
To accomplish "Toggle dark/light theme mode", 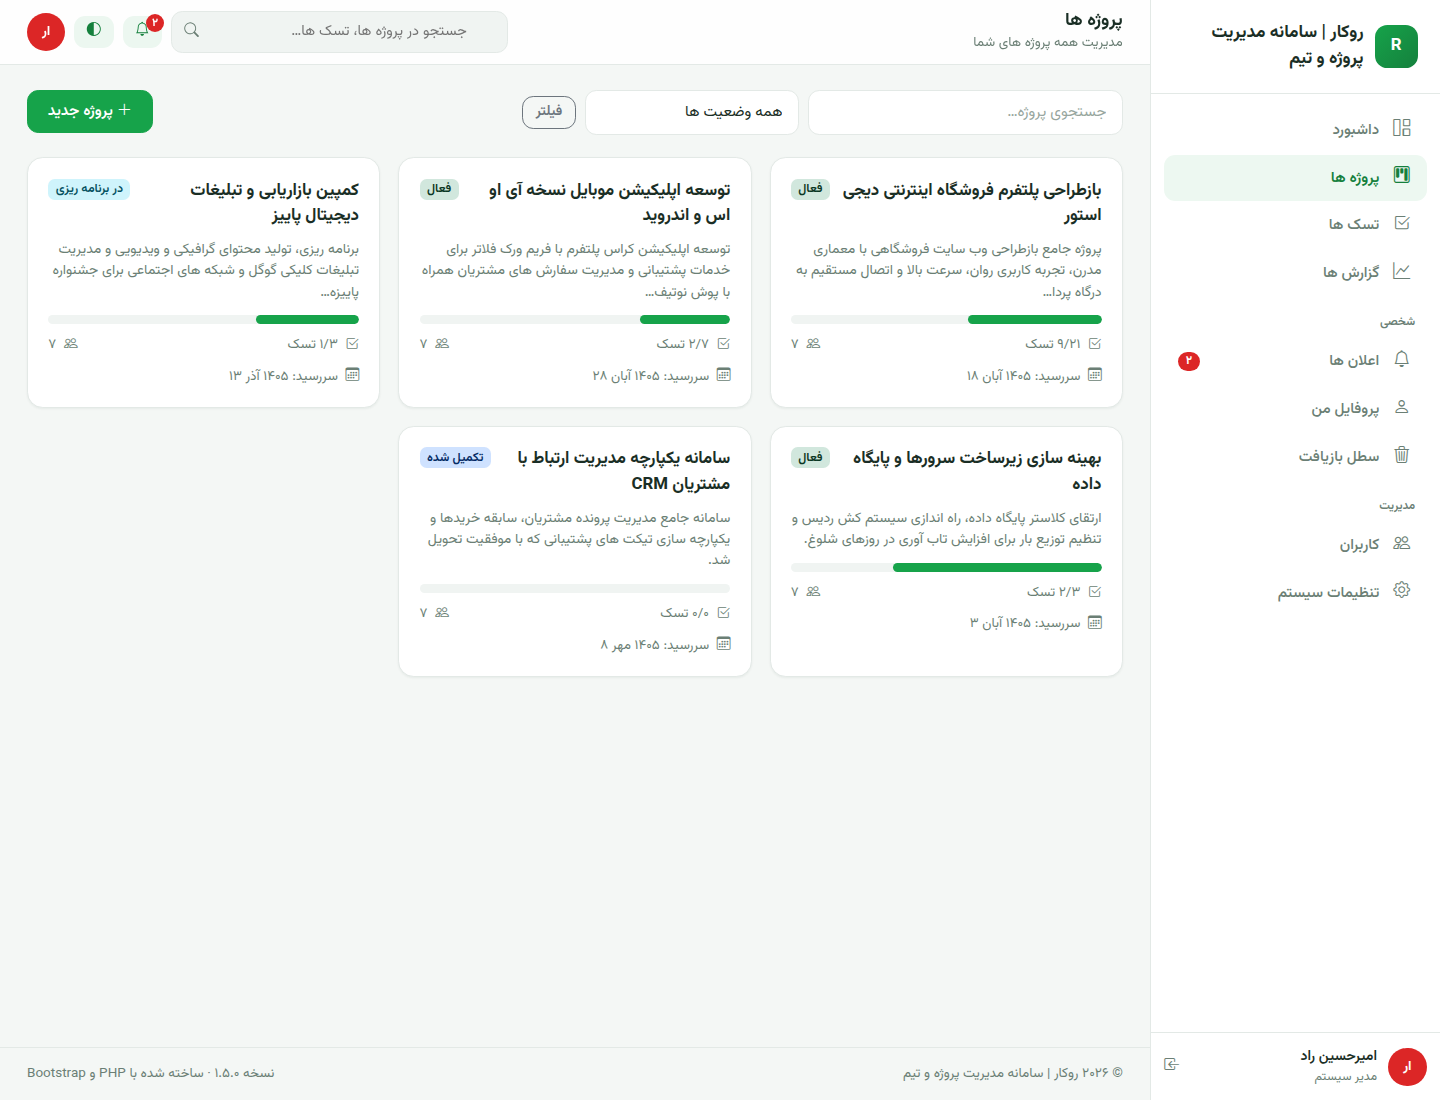I will click(x=94, y=30).
